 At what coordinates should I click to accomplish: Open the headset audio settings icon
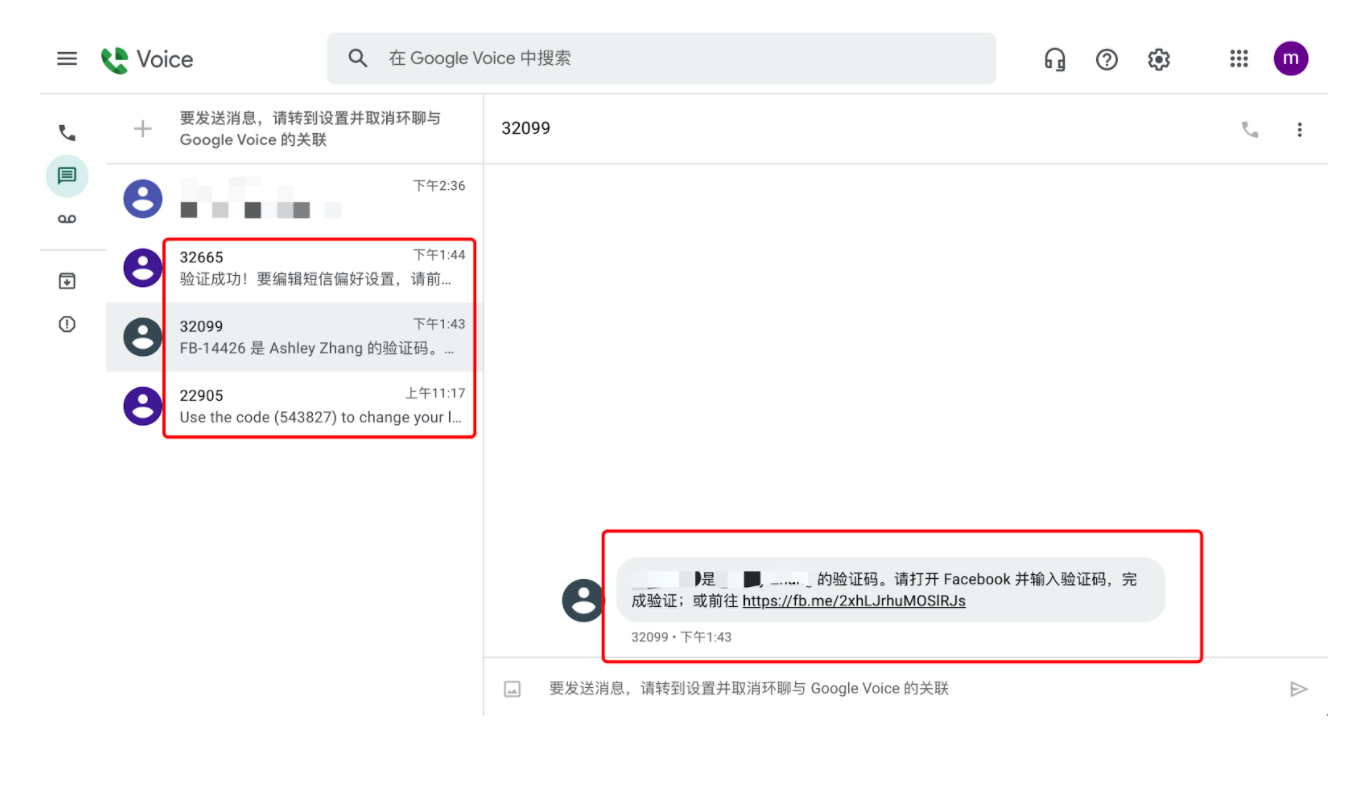(x=1054, y=59)
